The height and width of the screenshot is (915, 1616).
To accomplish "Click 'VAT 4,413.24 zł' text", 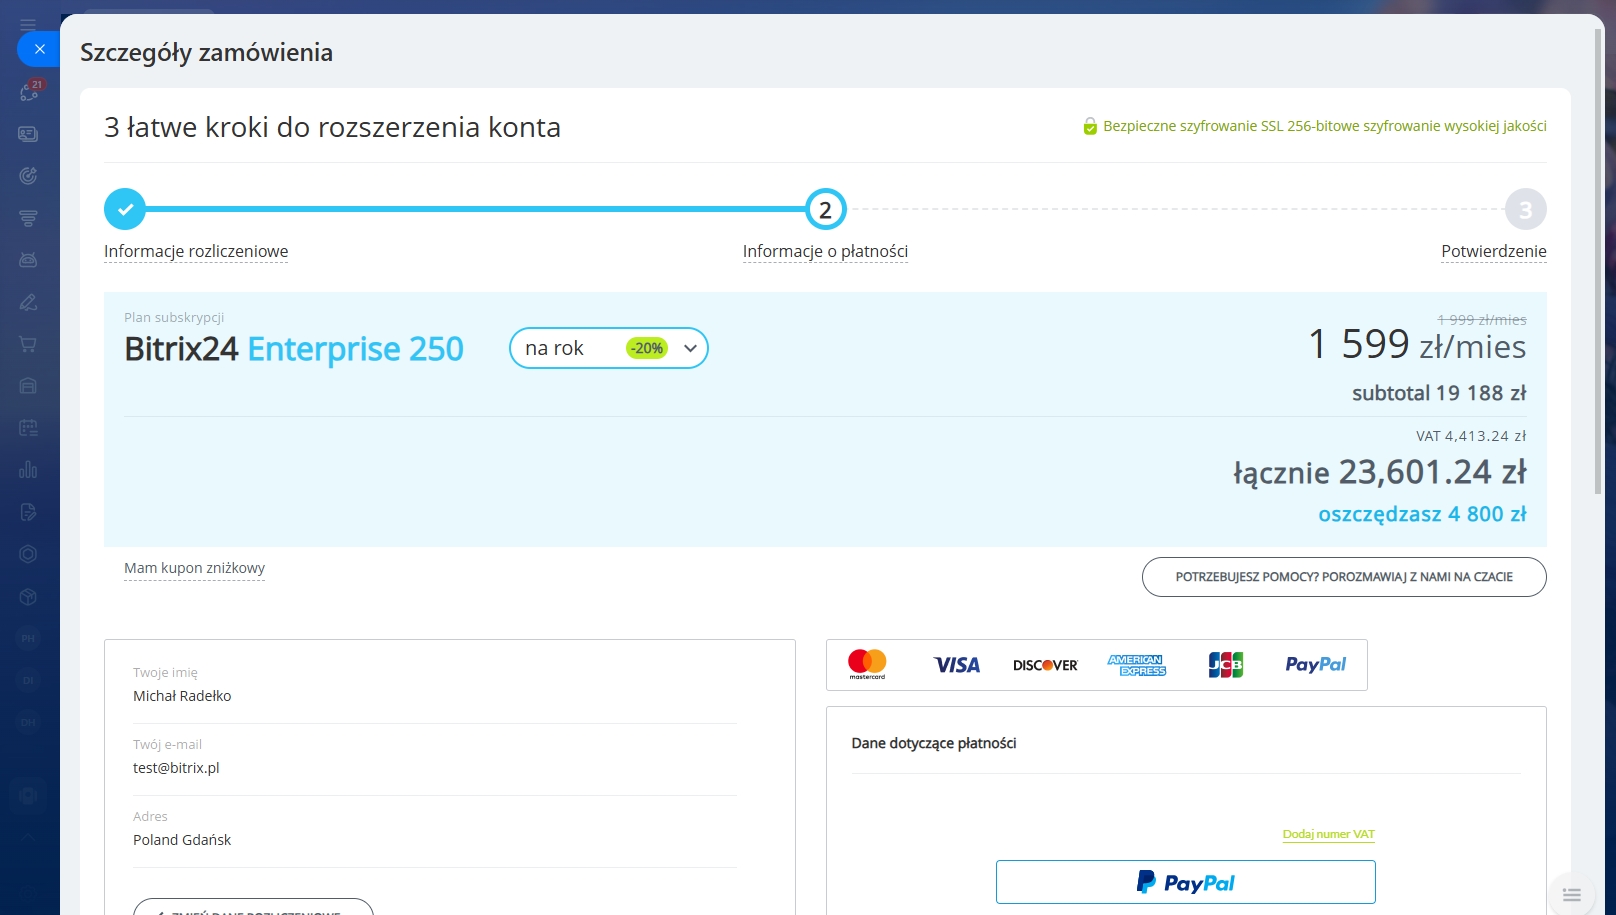I will point(1471,436).
